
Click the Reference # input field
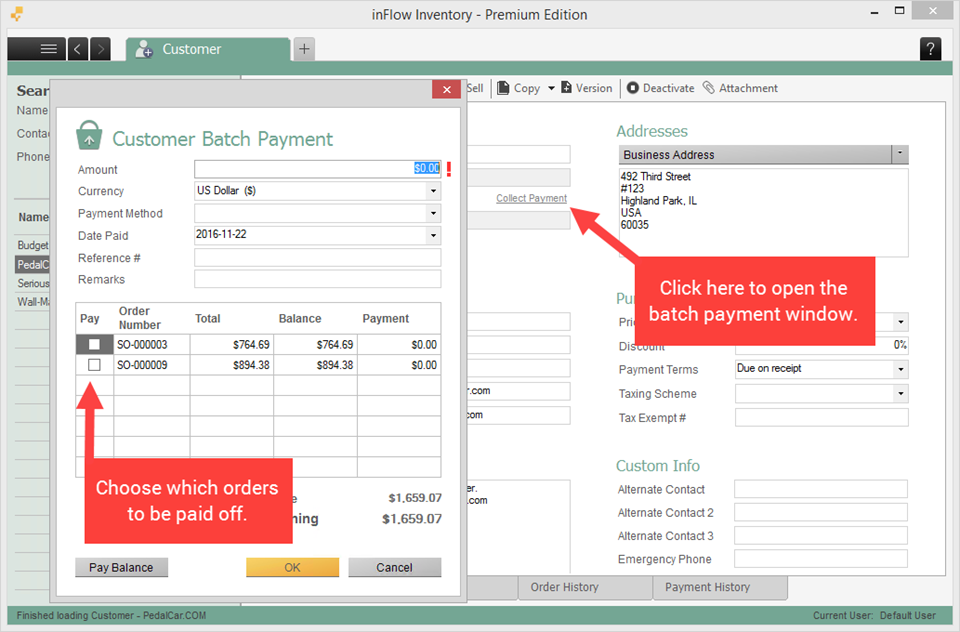pos(317,258)
